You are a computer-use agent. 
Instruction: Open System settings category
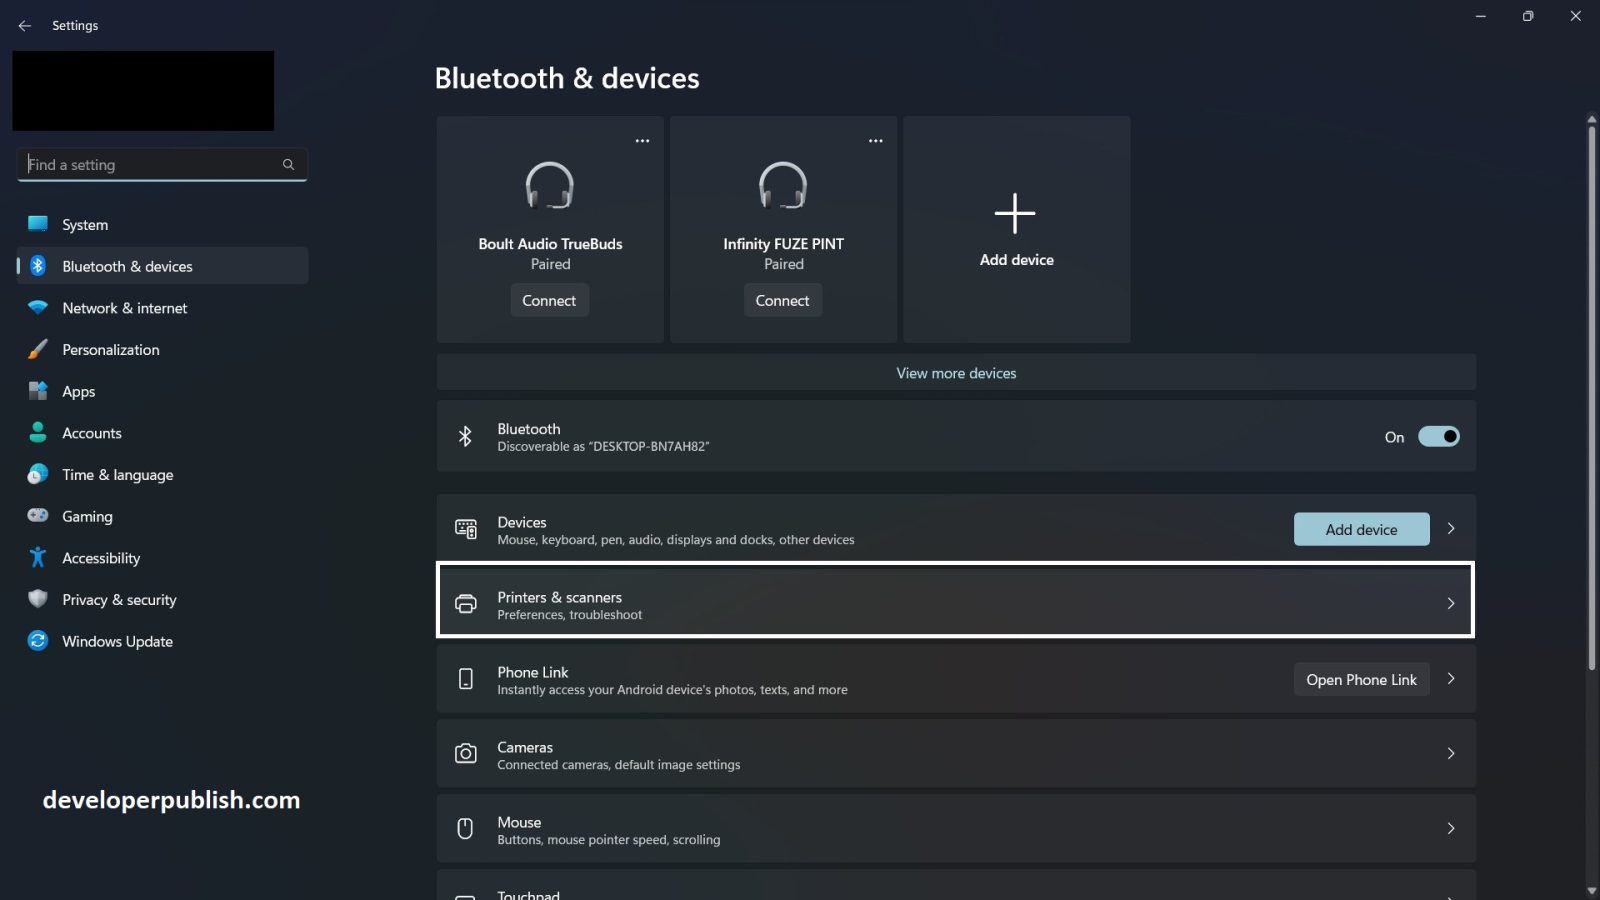tap(162, 224)
